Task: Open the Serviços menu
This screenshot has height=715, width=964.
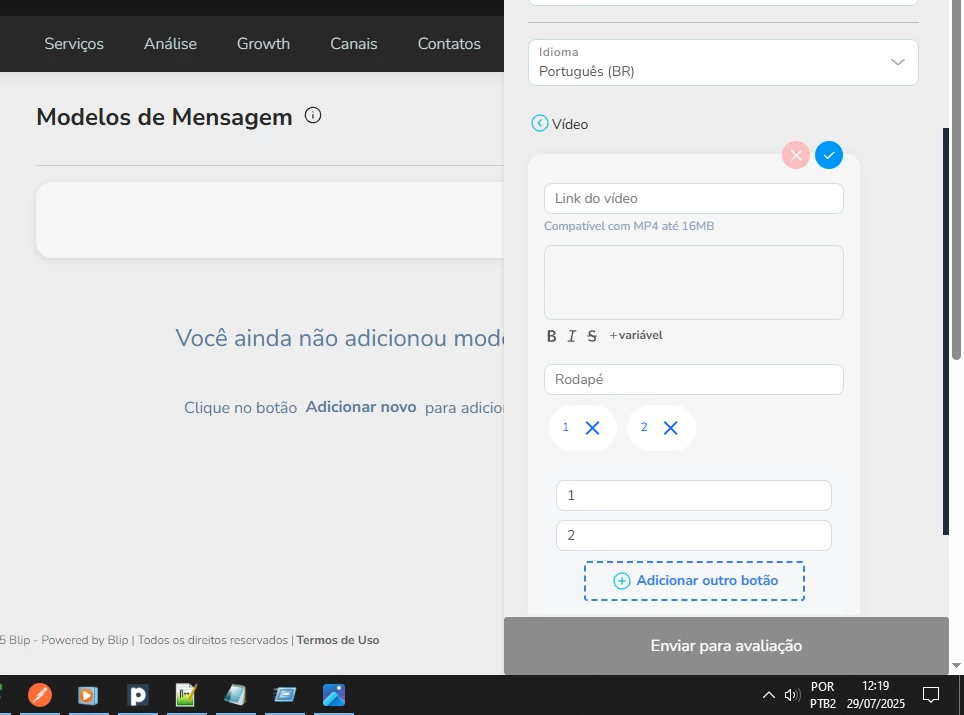Action: [74, 44]
